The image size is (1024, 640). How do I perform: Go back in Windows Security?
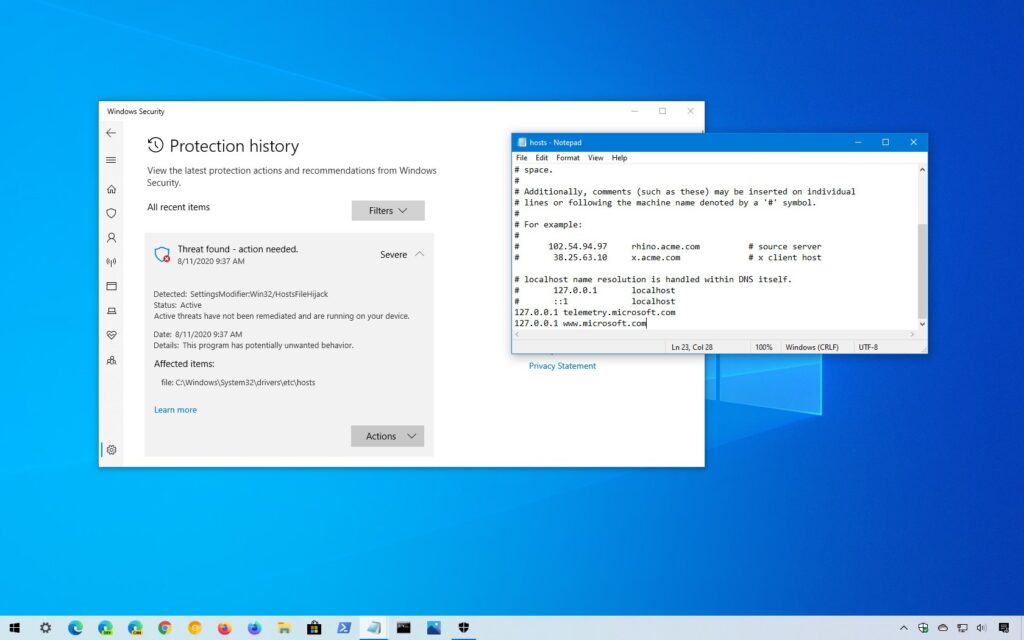pyautogui.click(x=111, y=133)
